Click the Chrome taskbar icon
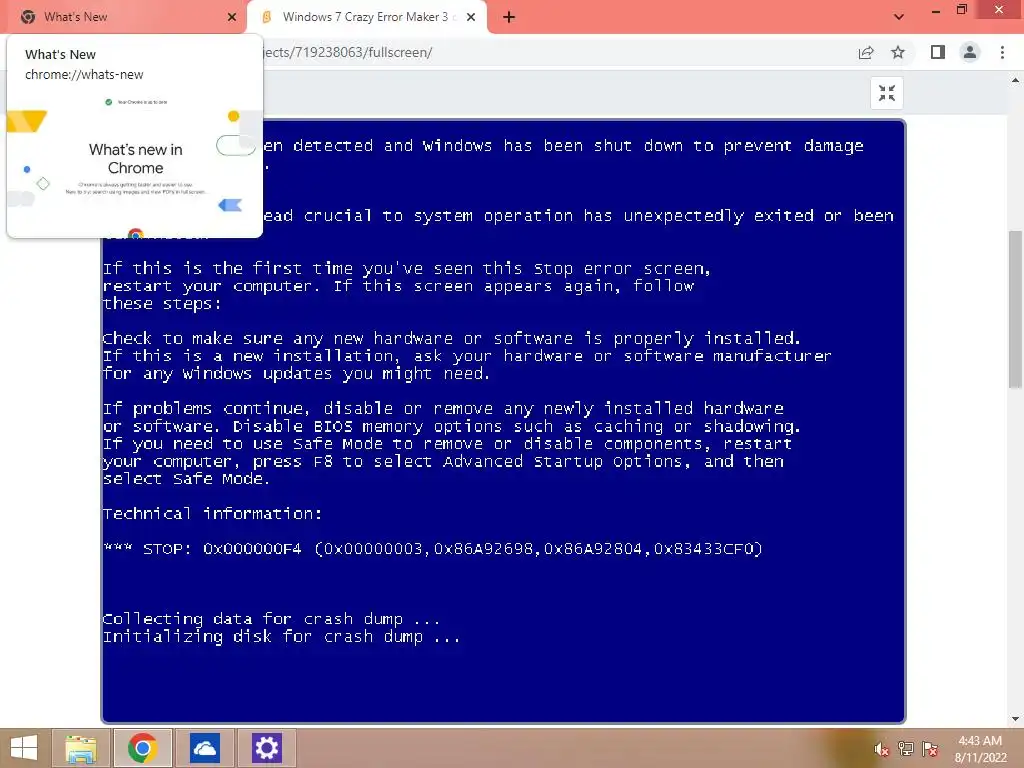Viewport: 1024px width, 768px height. pyautogui.click(x=143, y=748)
